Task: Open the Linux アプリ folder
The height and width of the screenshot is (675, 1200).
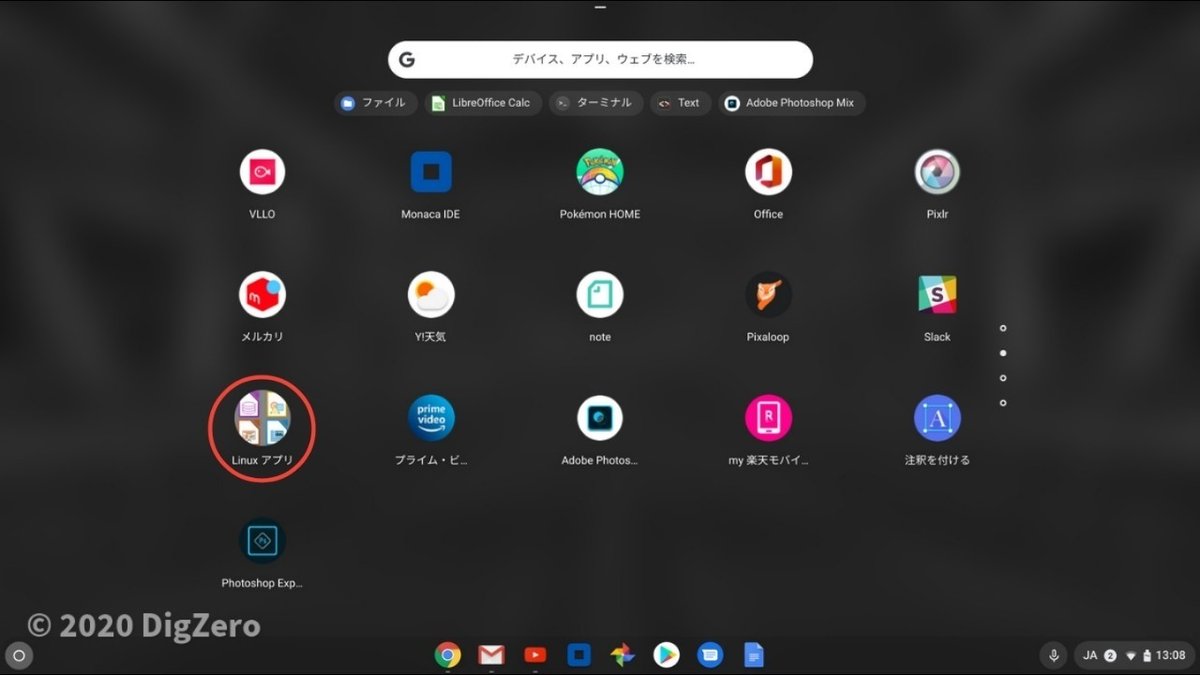Action: click(x=262, y=418)
